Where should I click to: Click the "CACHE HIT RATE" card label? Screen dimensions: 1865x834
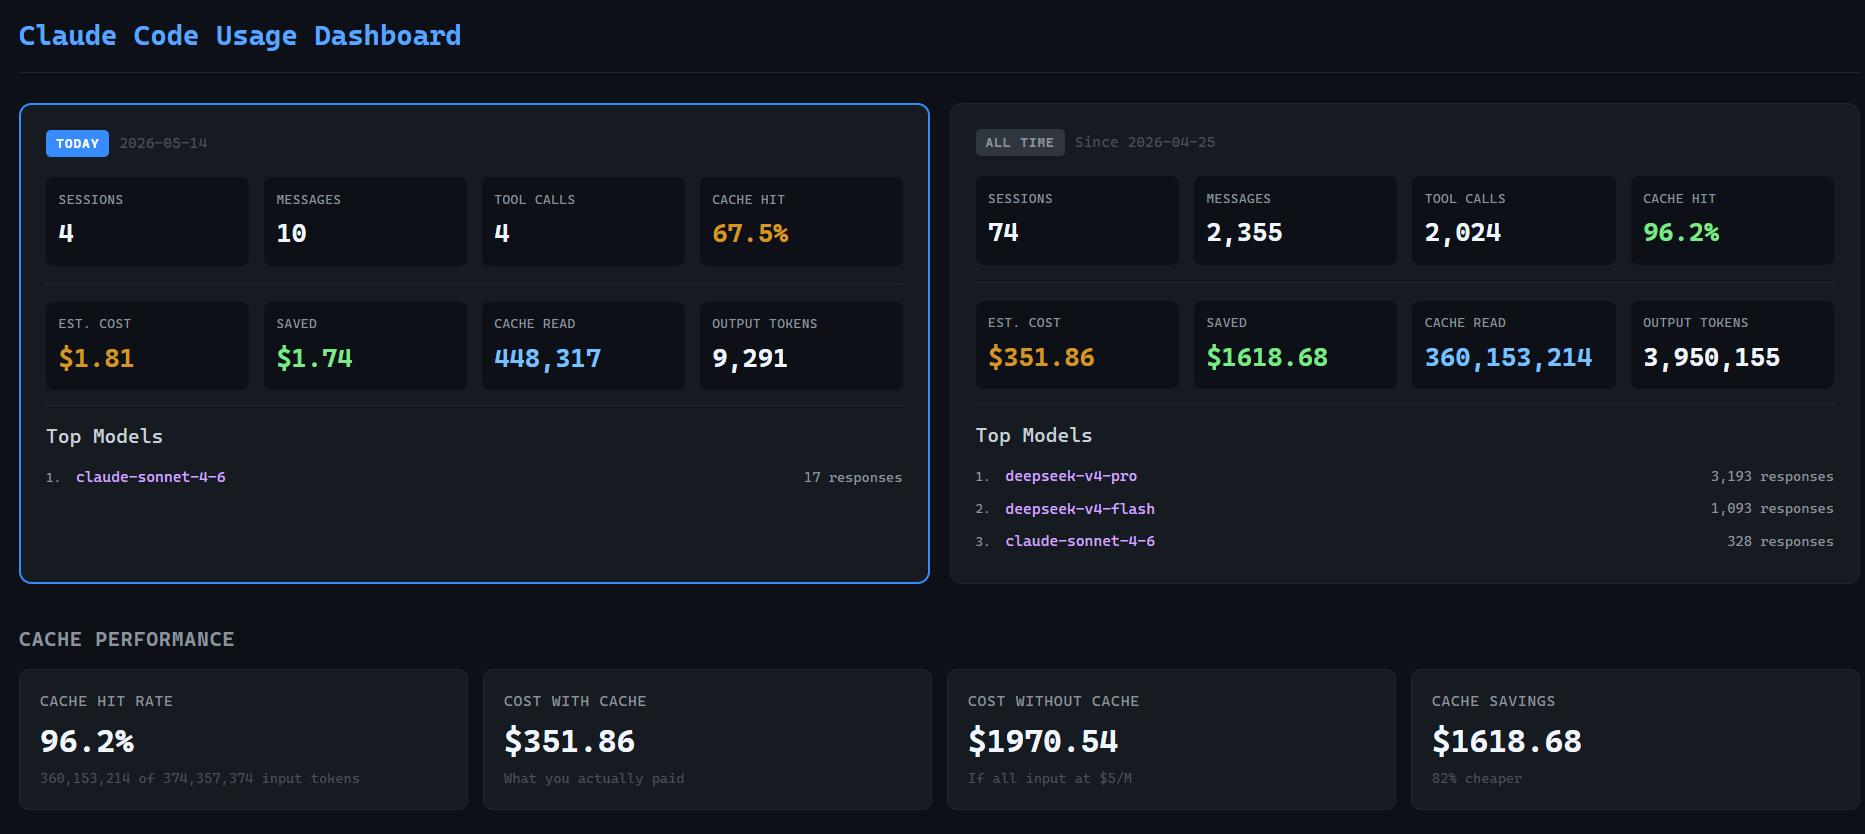(x=106, y=701)
